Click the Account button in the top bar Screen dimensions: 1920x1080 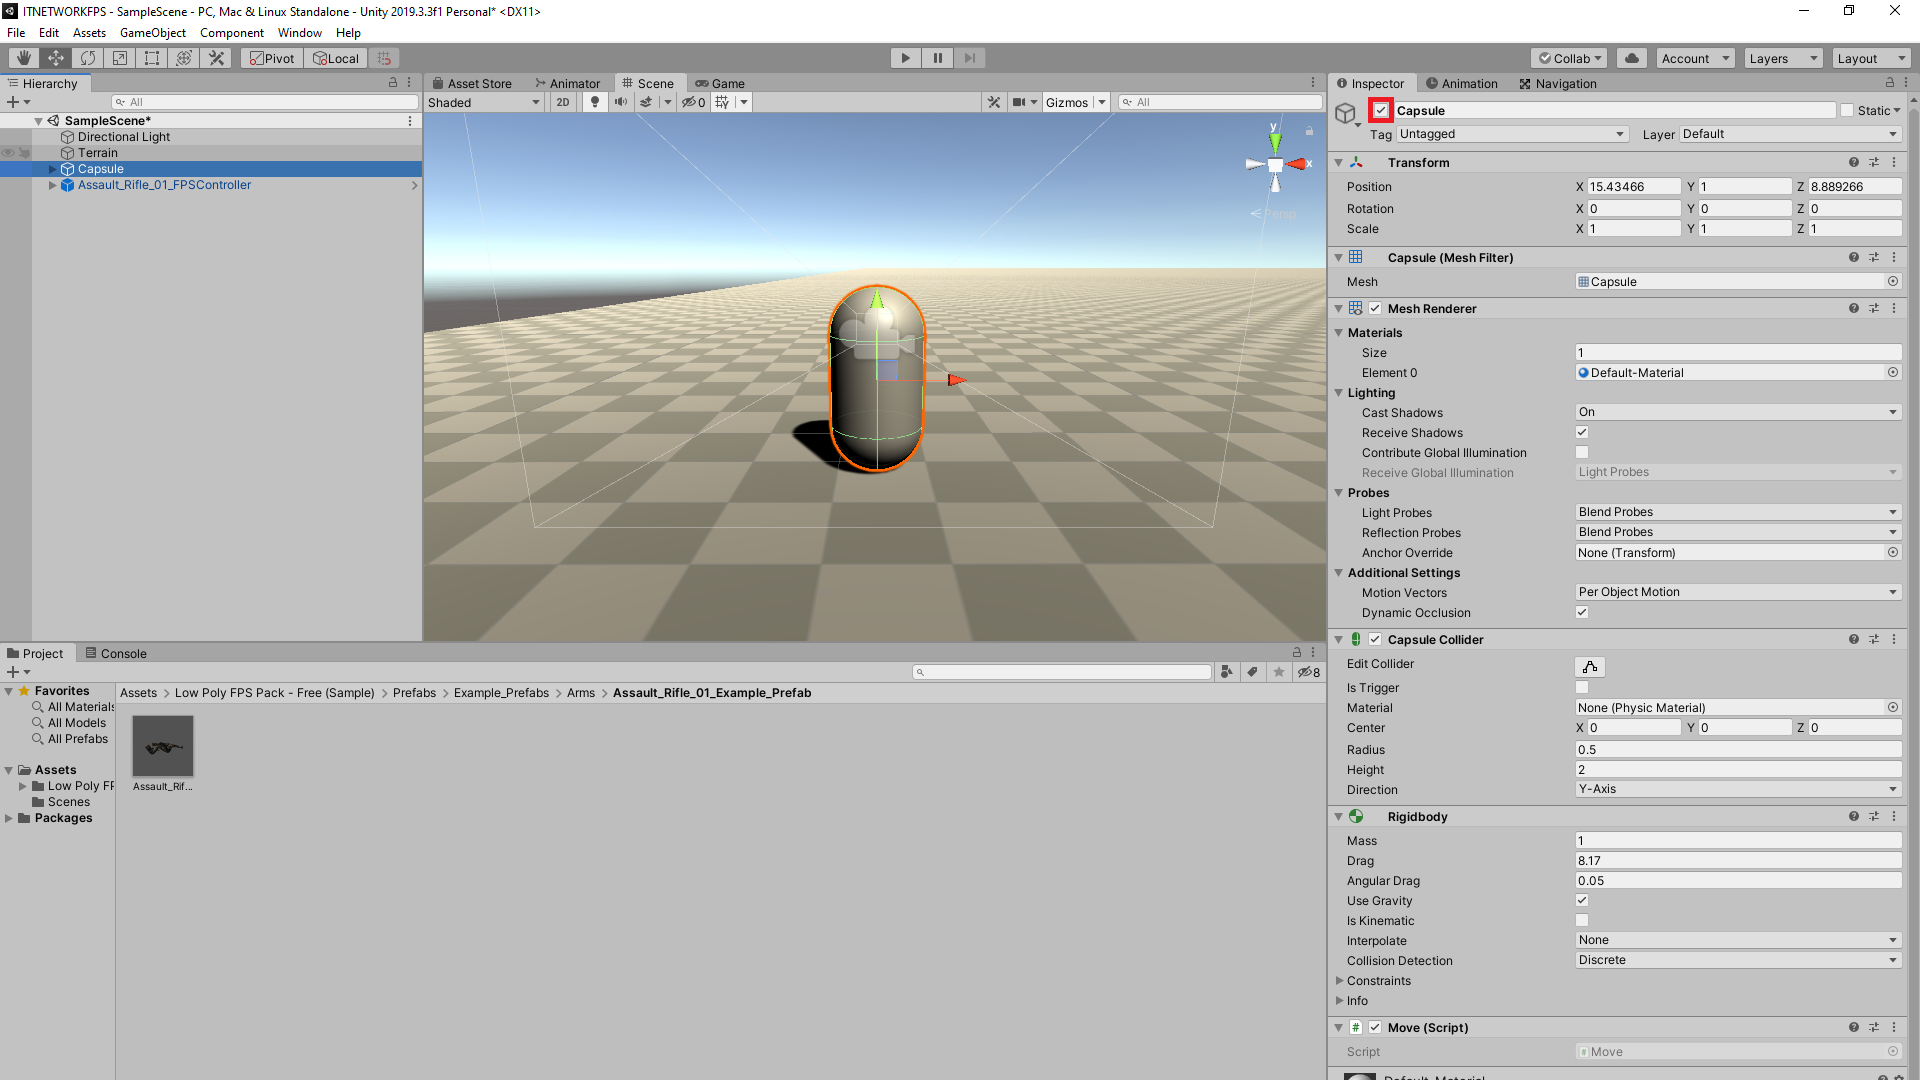pos(1693,57)
